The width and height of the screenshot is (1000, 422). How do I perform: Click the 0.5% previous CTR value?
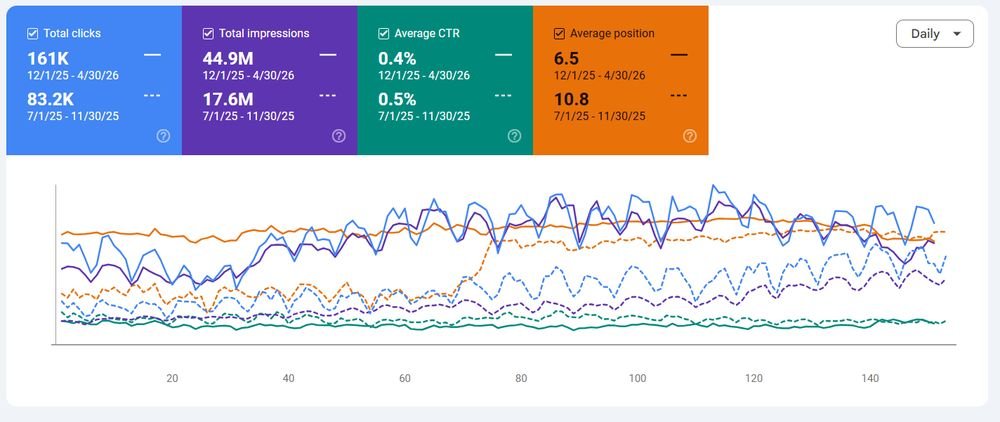397,99
